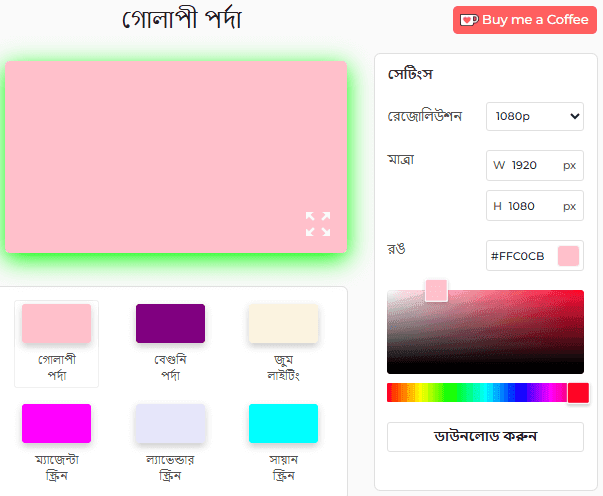Click the বেগুনি পর্দা caption text

(x=170, y=367)
